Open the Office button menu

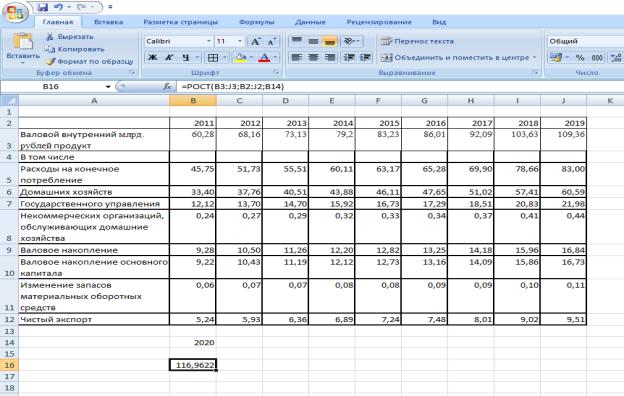(15, 12)
